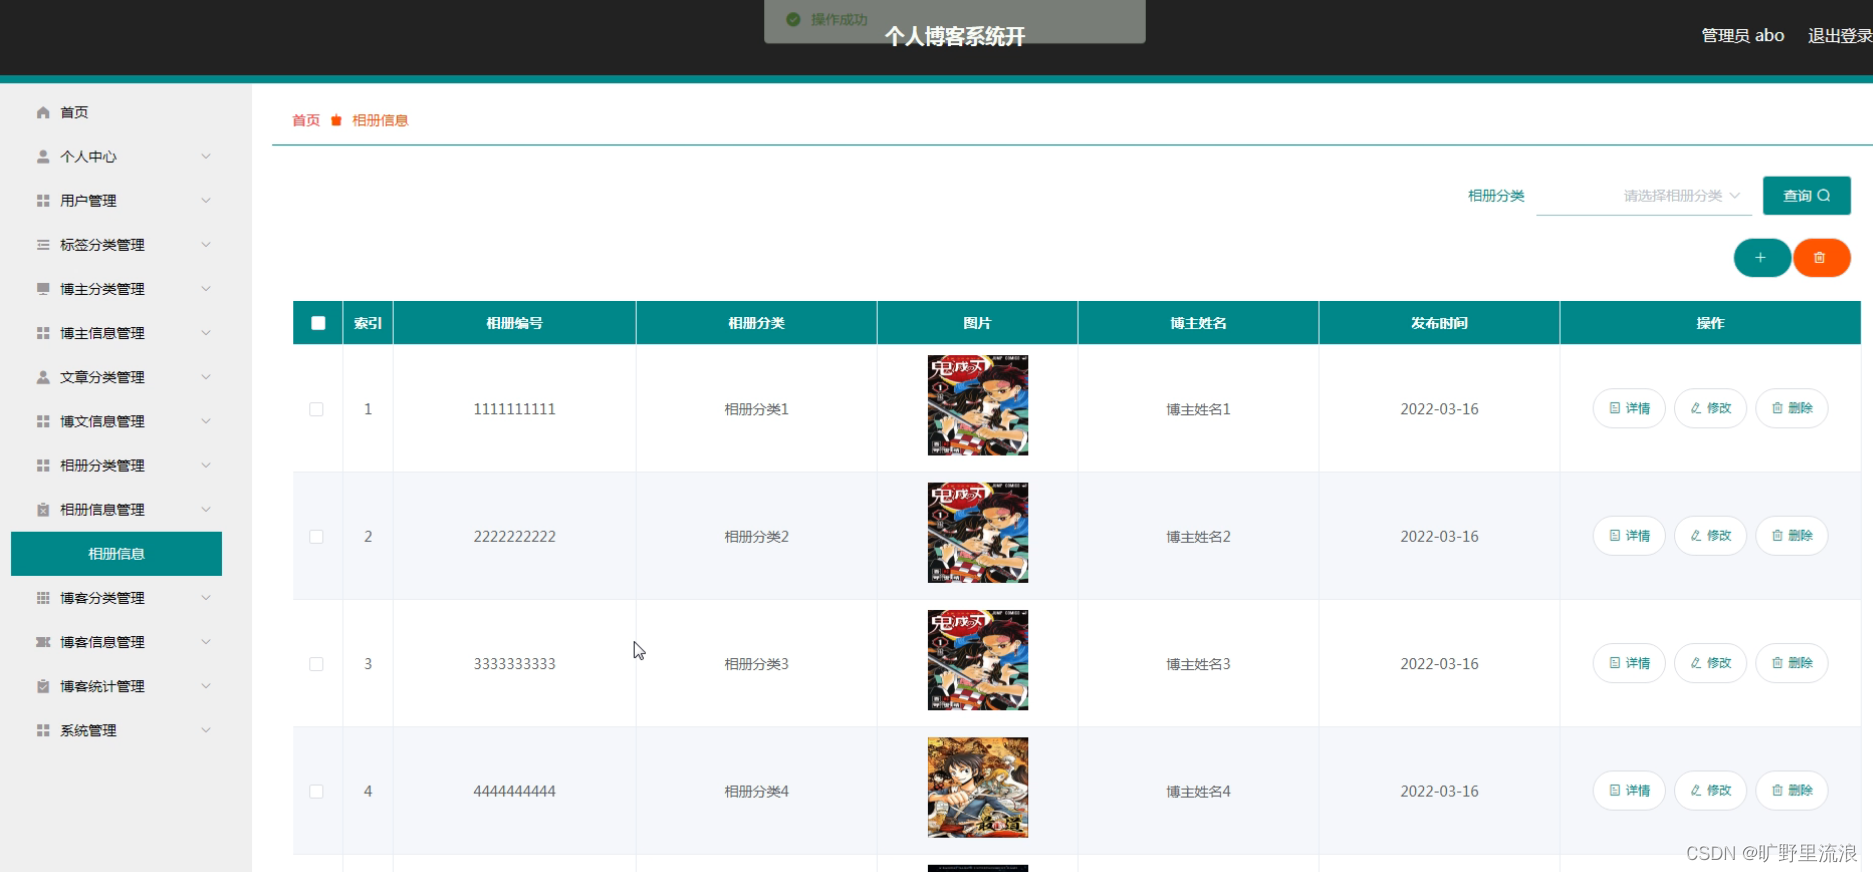Viewport: 1873px width, 872px height.
Task: Click the 相册分类 column header
Action: click(757, 323)
